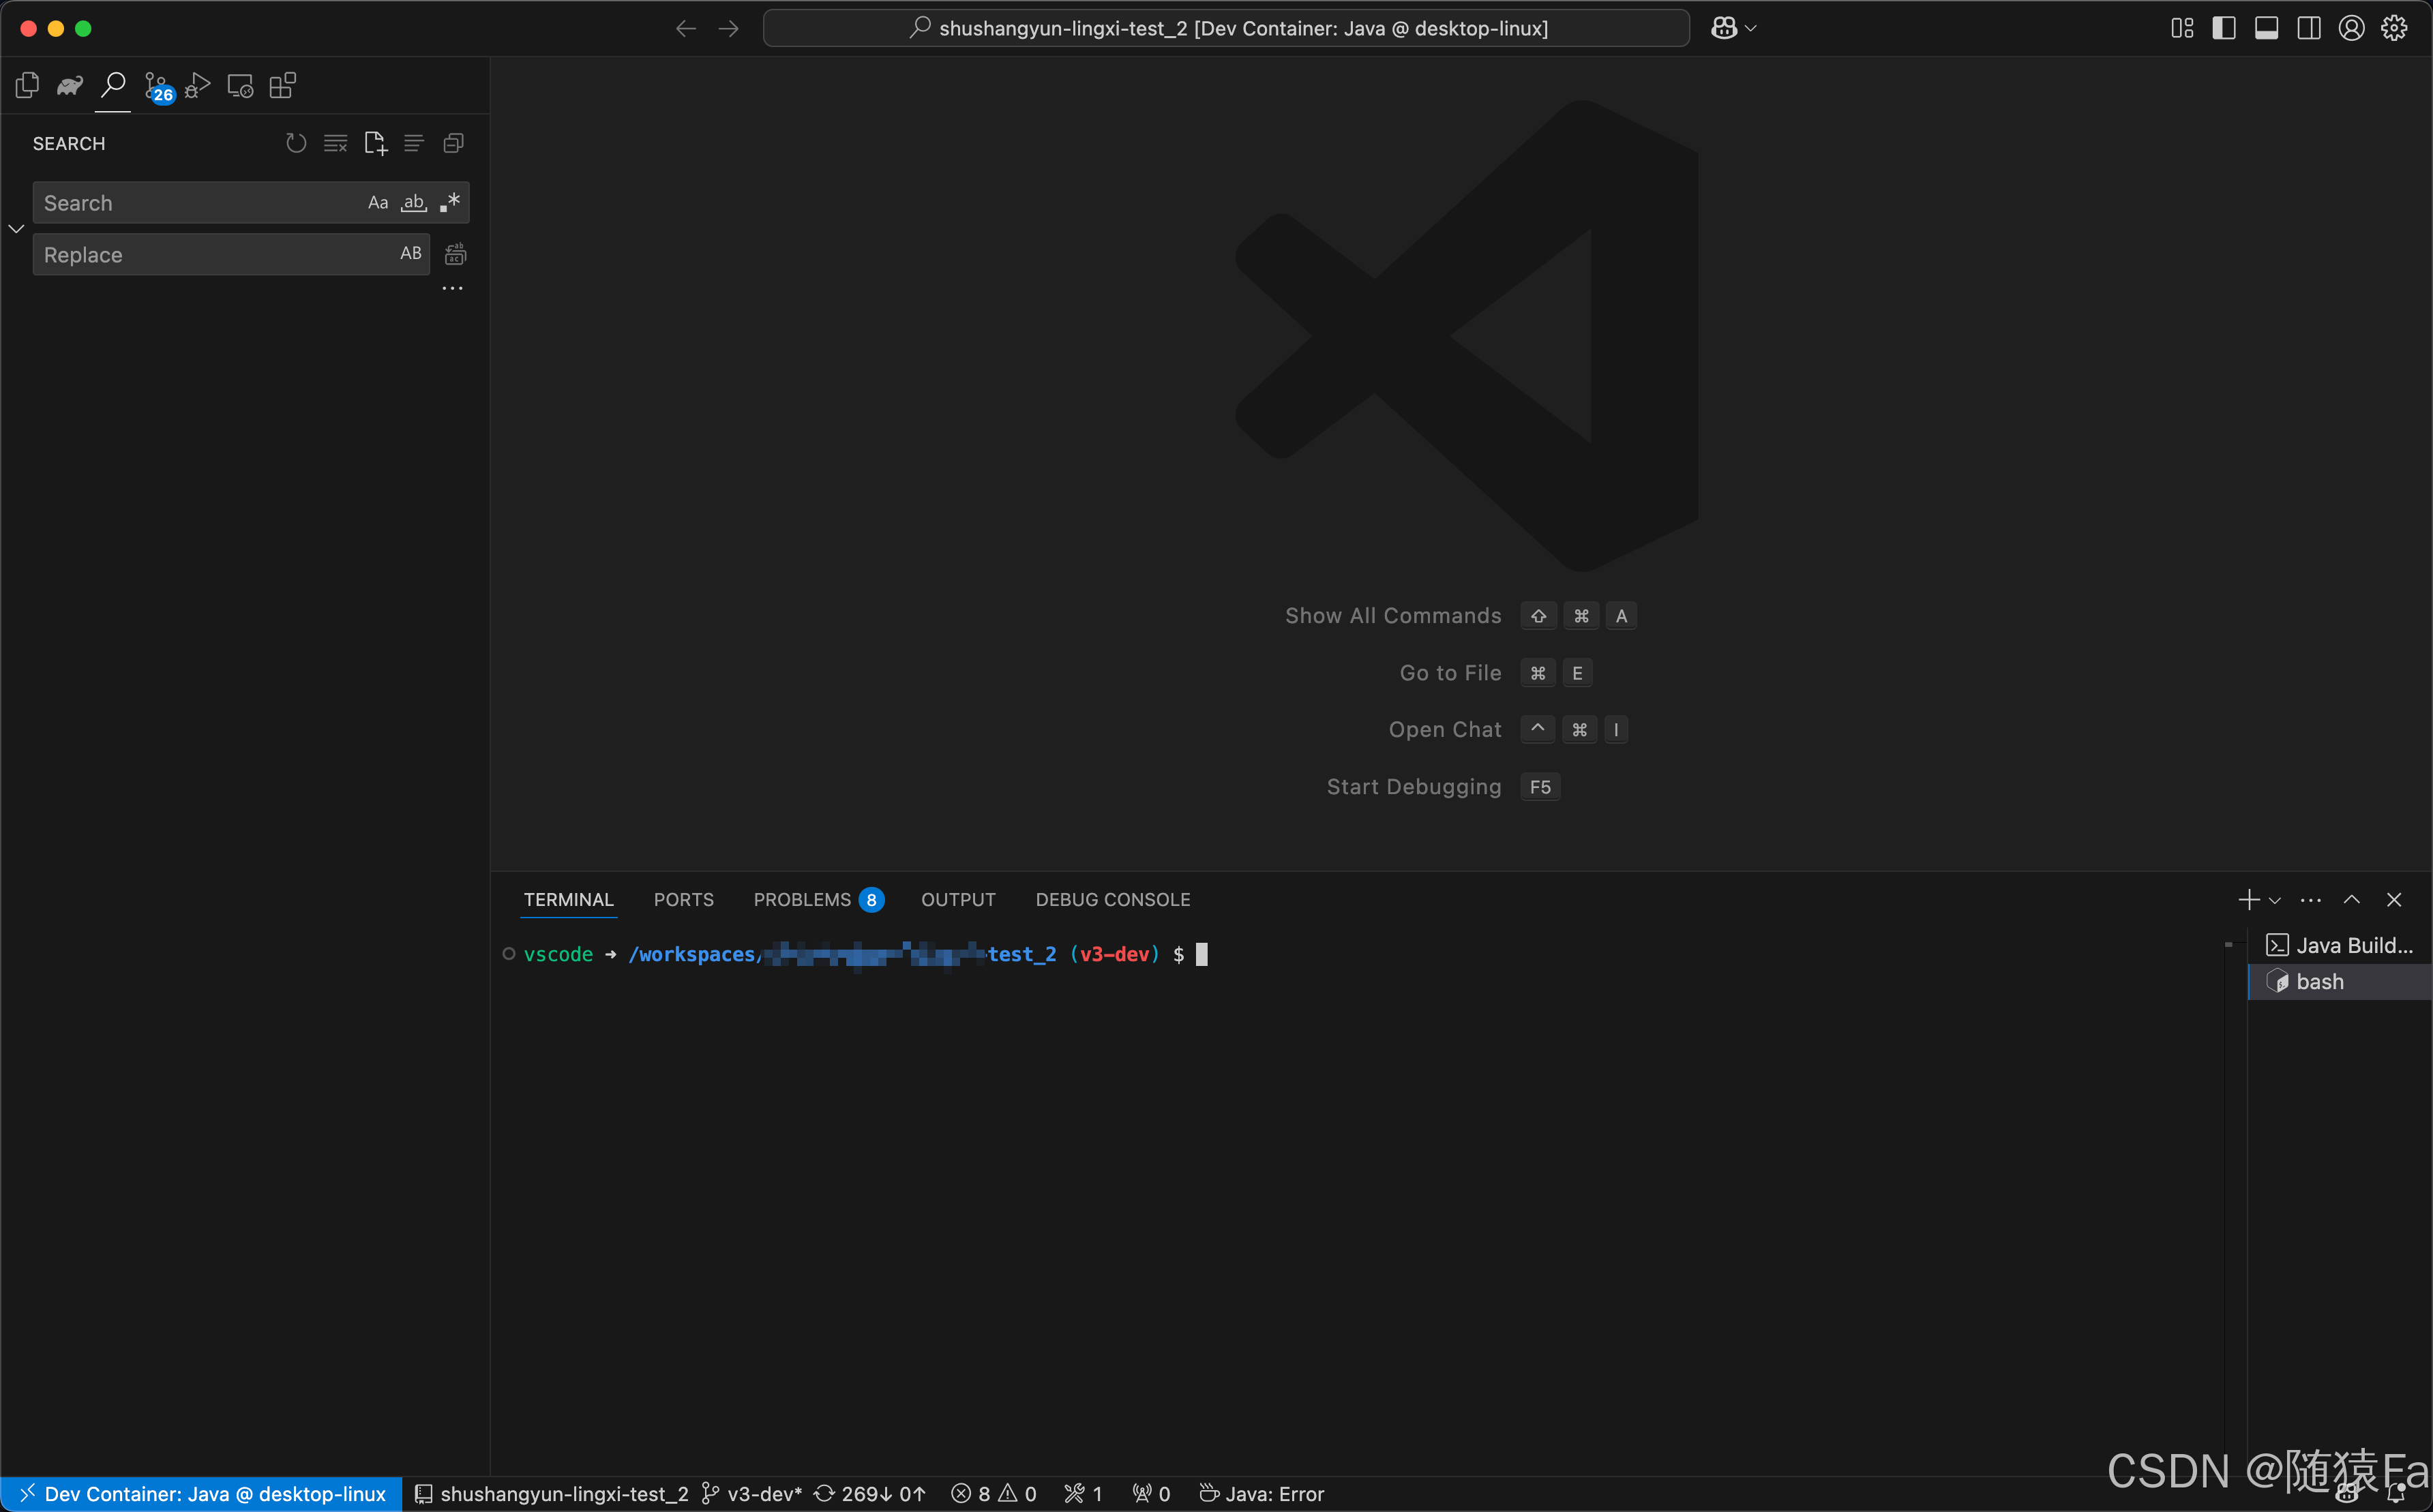Open the Extensions view icon

tap(283, 86)
